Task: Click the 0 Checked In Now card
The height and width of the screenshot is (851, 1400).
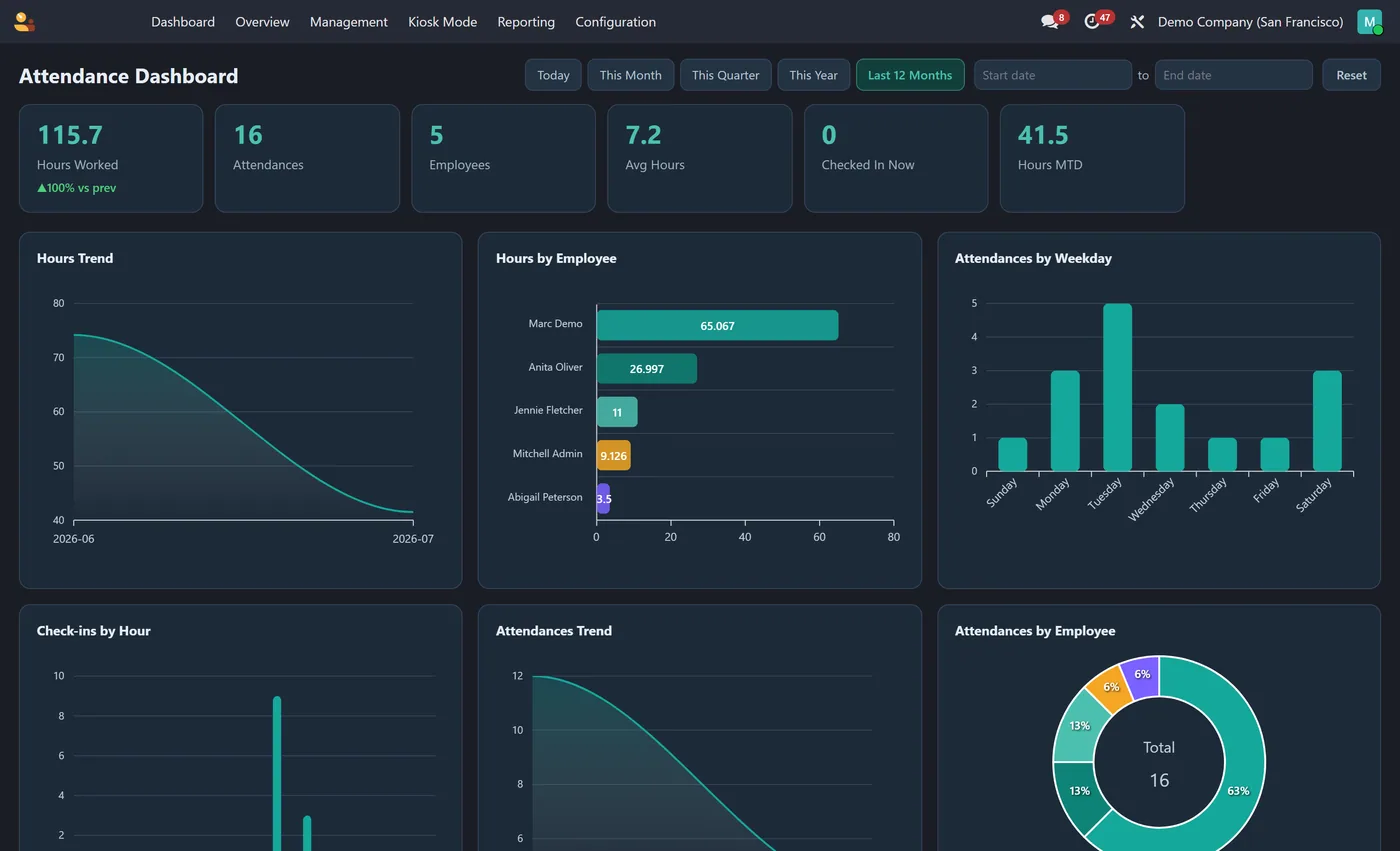Action: click(896, 158)
